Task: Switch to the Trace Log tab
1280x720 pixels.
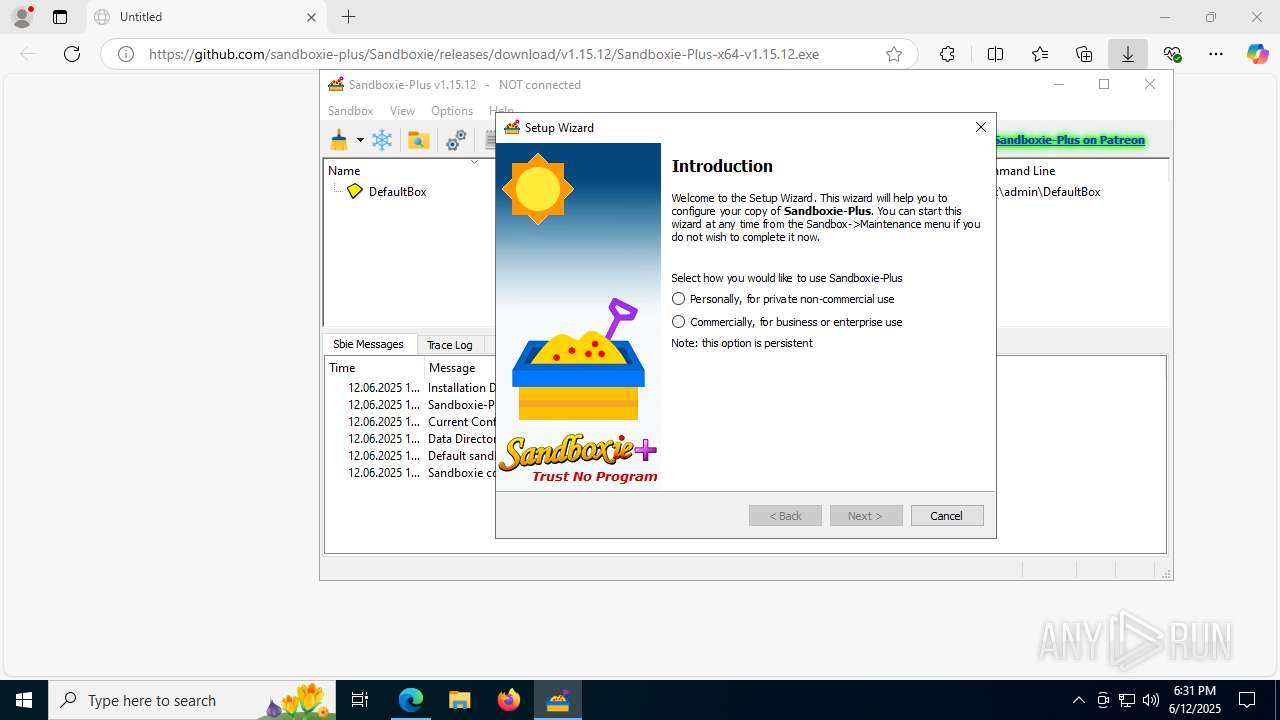Action: pyautogui.click(x=449, y=345)
